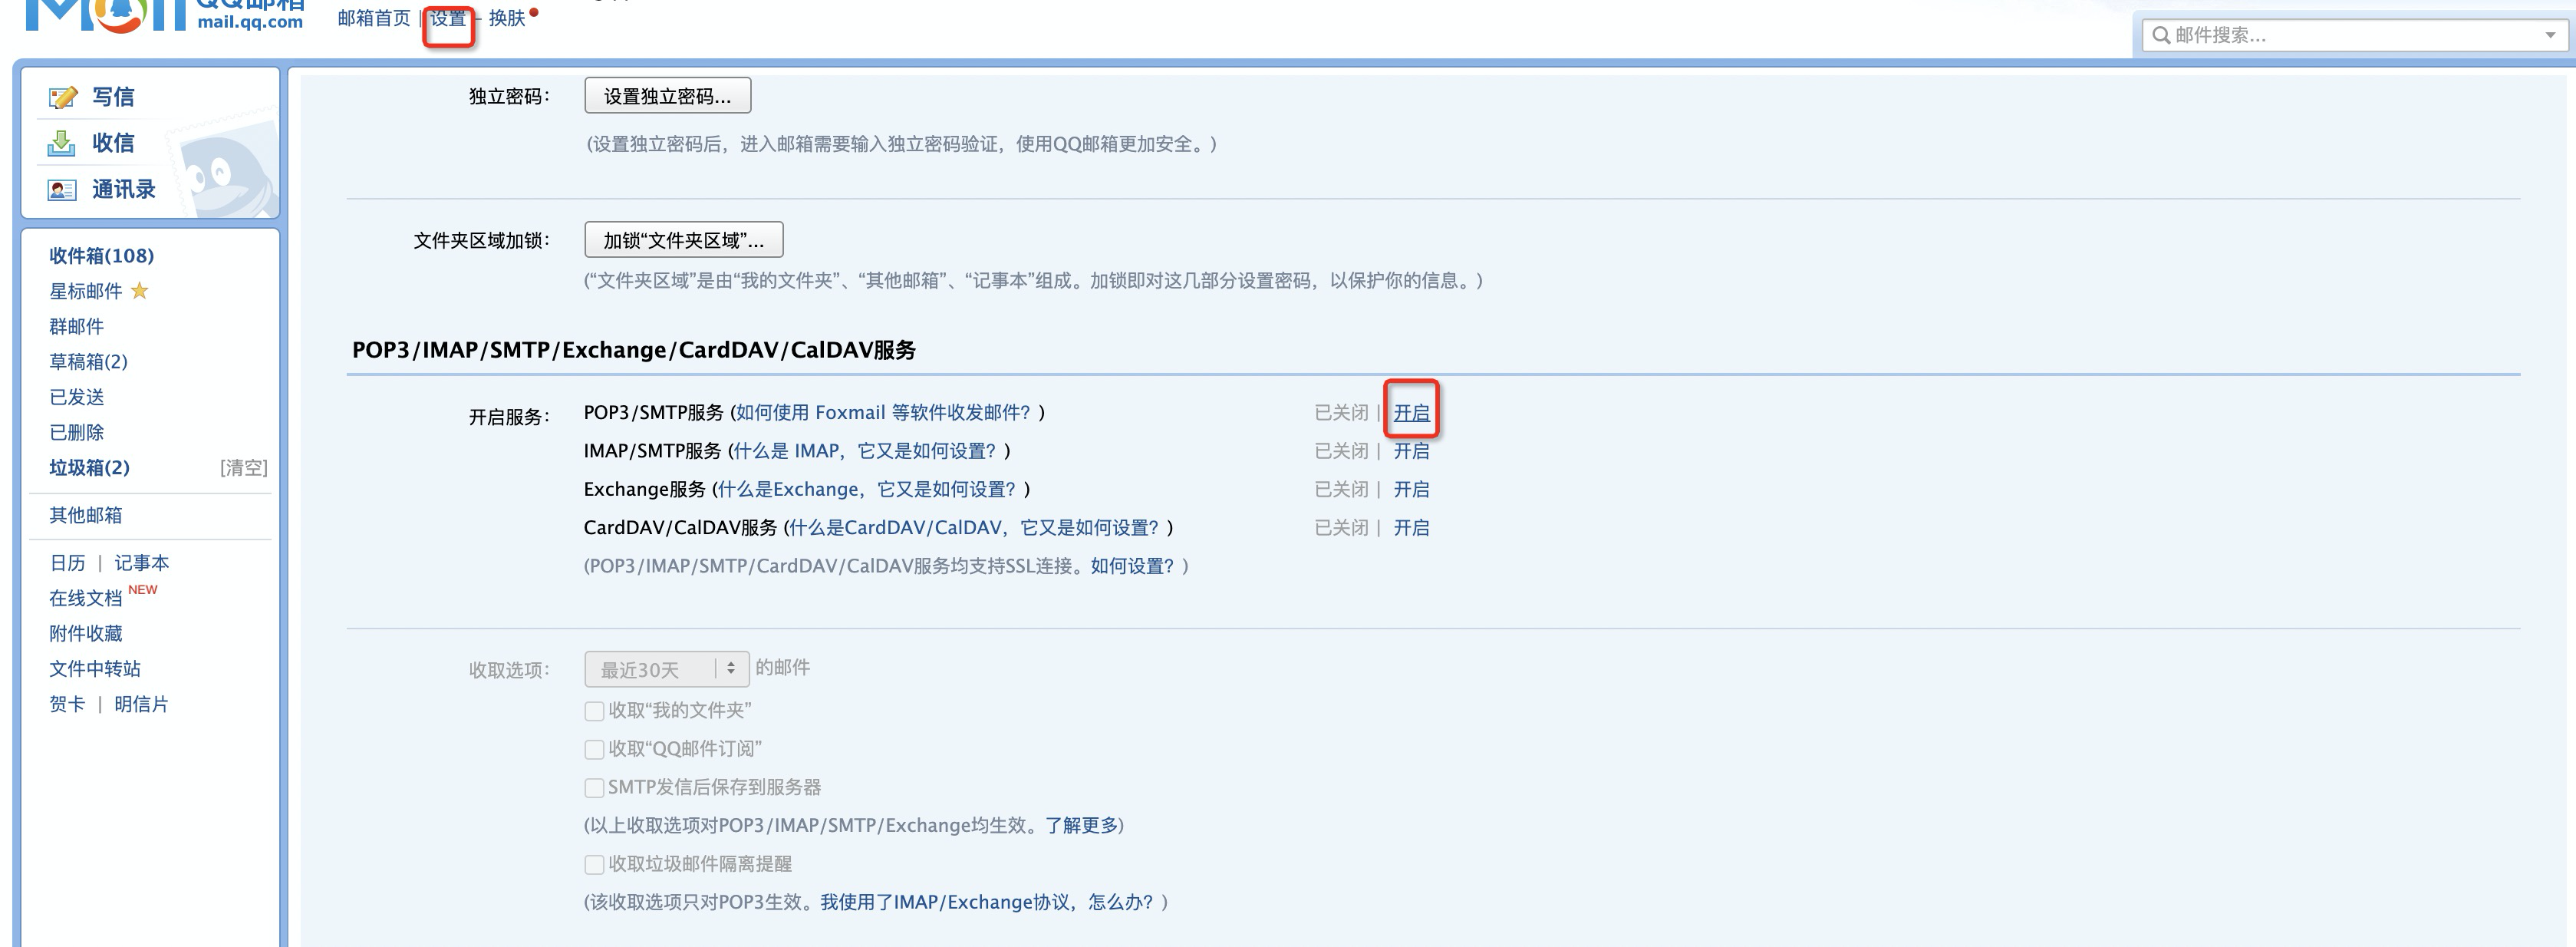
Task: Enable the IMAP/SMTP service via 开启
Action: click(1411, 451)
